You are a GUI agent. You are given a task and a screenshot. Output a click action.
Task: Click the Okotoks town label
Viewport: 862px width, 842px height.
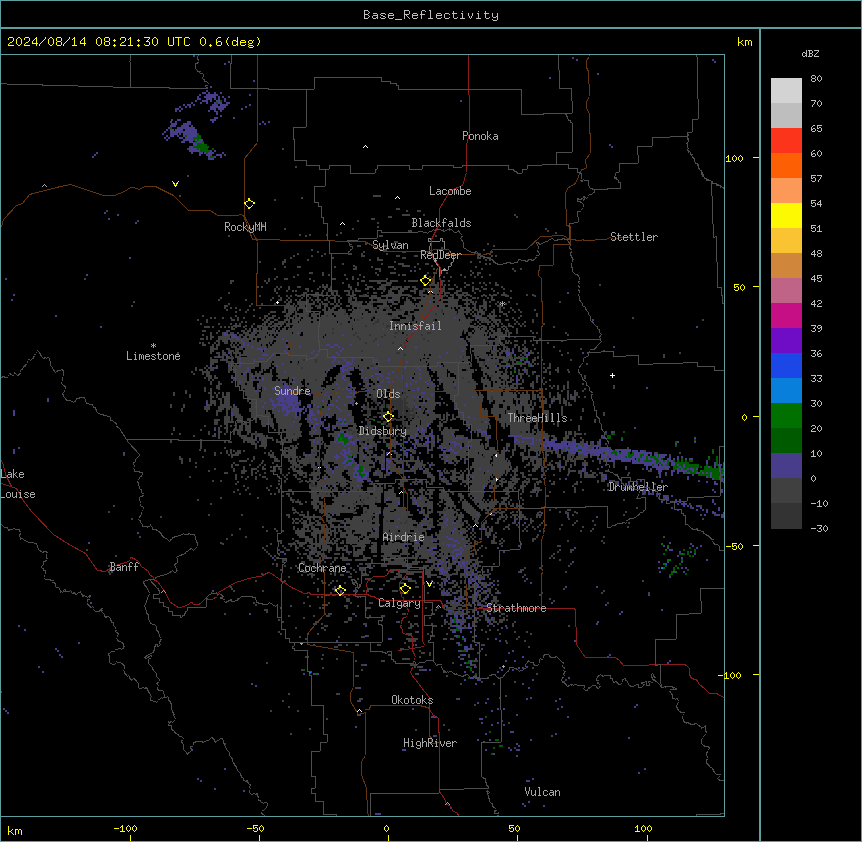(412, 700)
